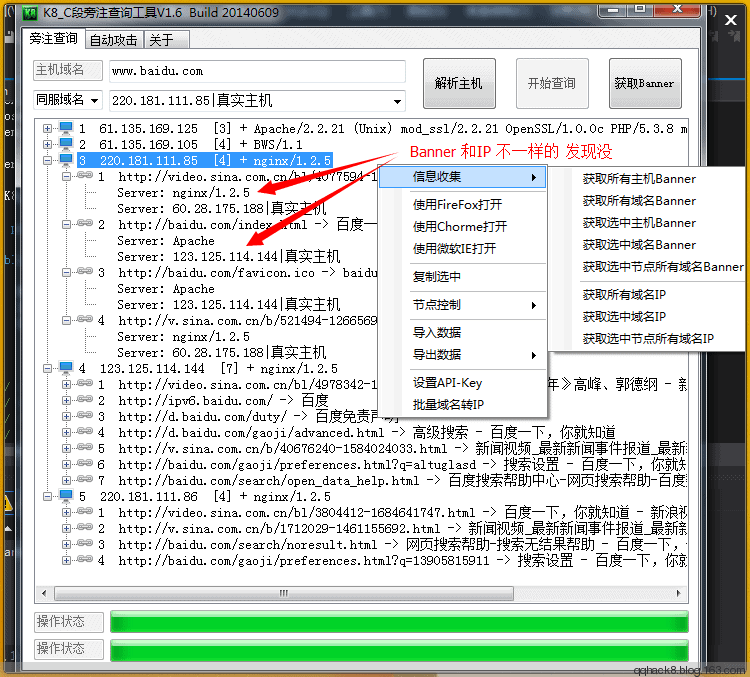Choose 使用Chorme打开 from context menu

click(x=460, y=226)
